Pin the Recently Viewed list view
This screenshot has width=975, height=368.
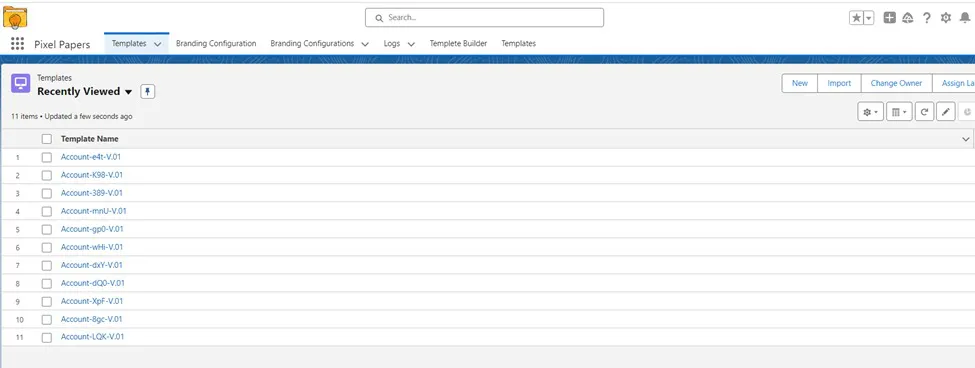[147, 91]
